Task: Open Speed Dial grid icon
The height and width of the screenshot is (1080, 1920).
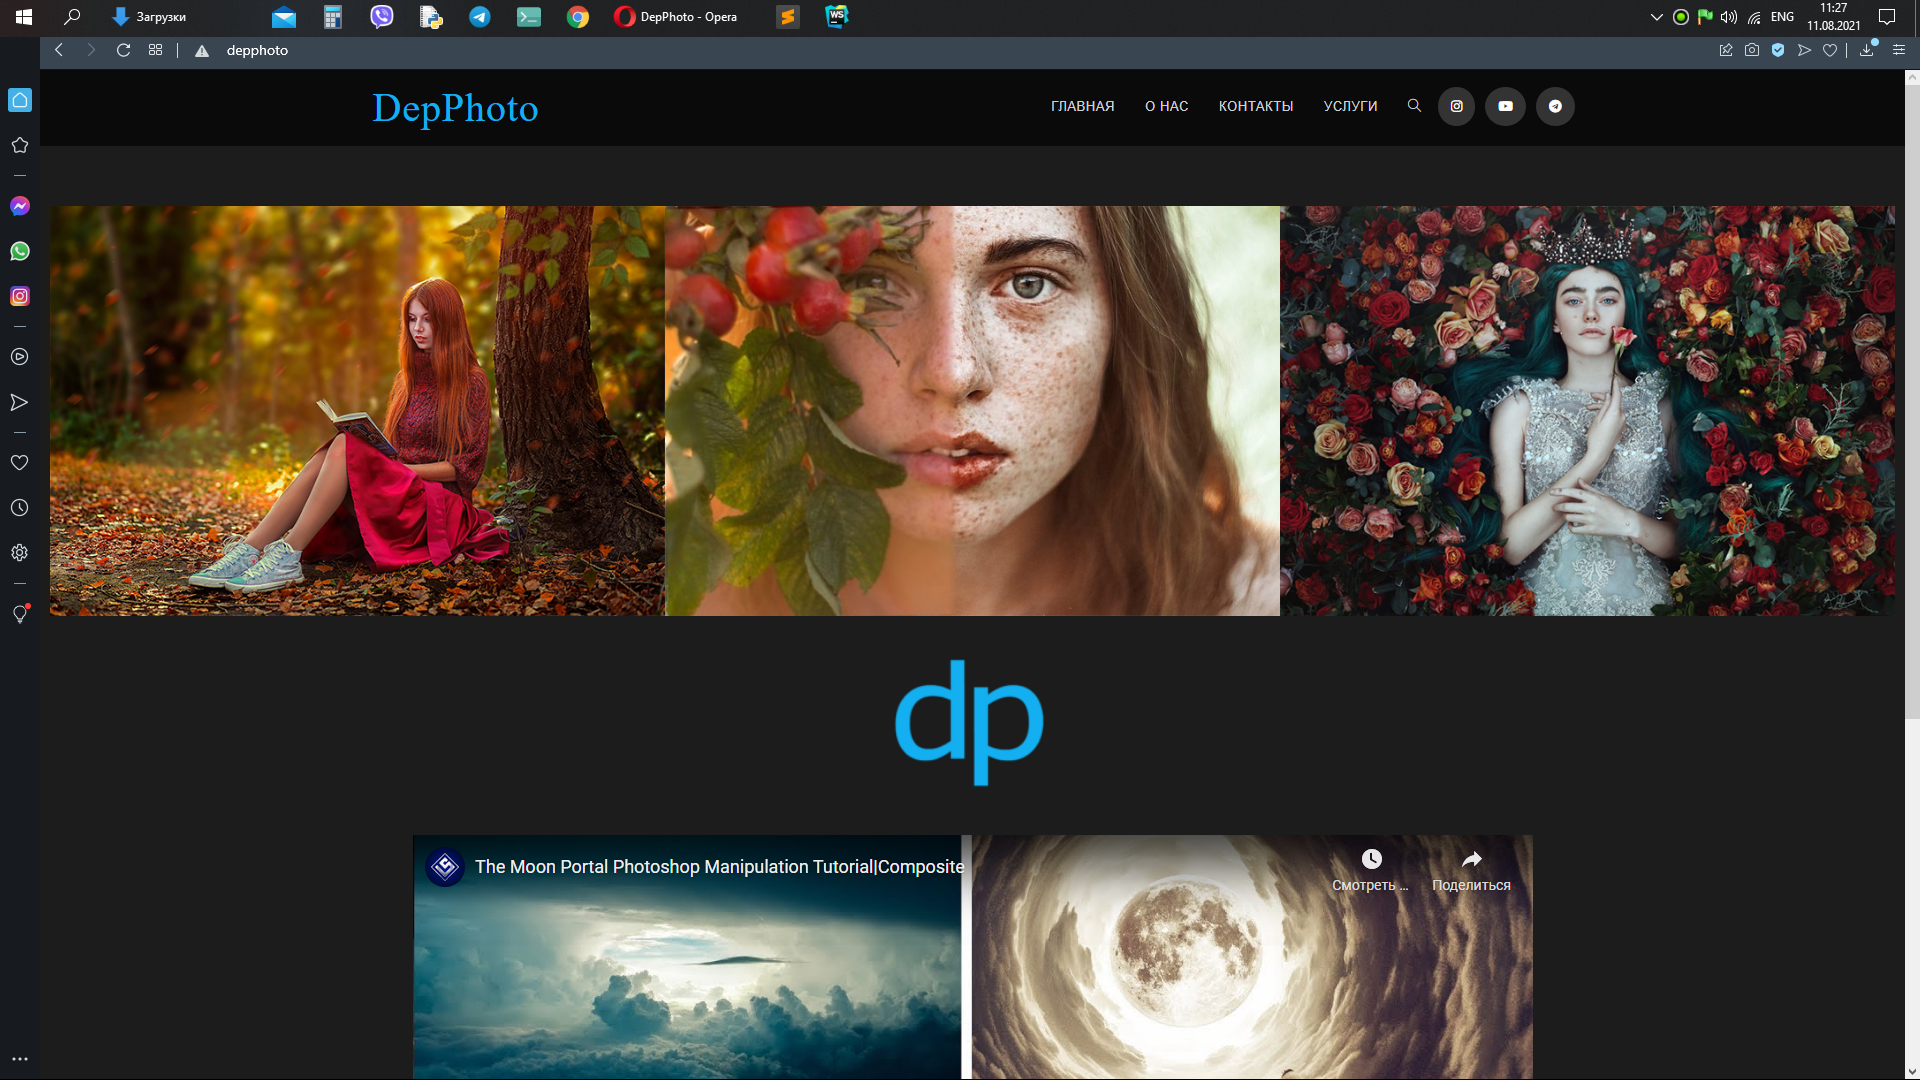Action: click(155, 50)
